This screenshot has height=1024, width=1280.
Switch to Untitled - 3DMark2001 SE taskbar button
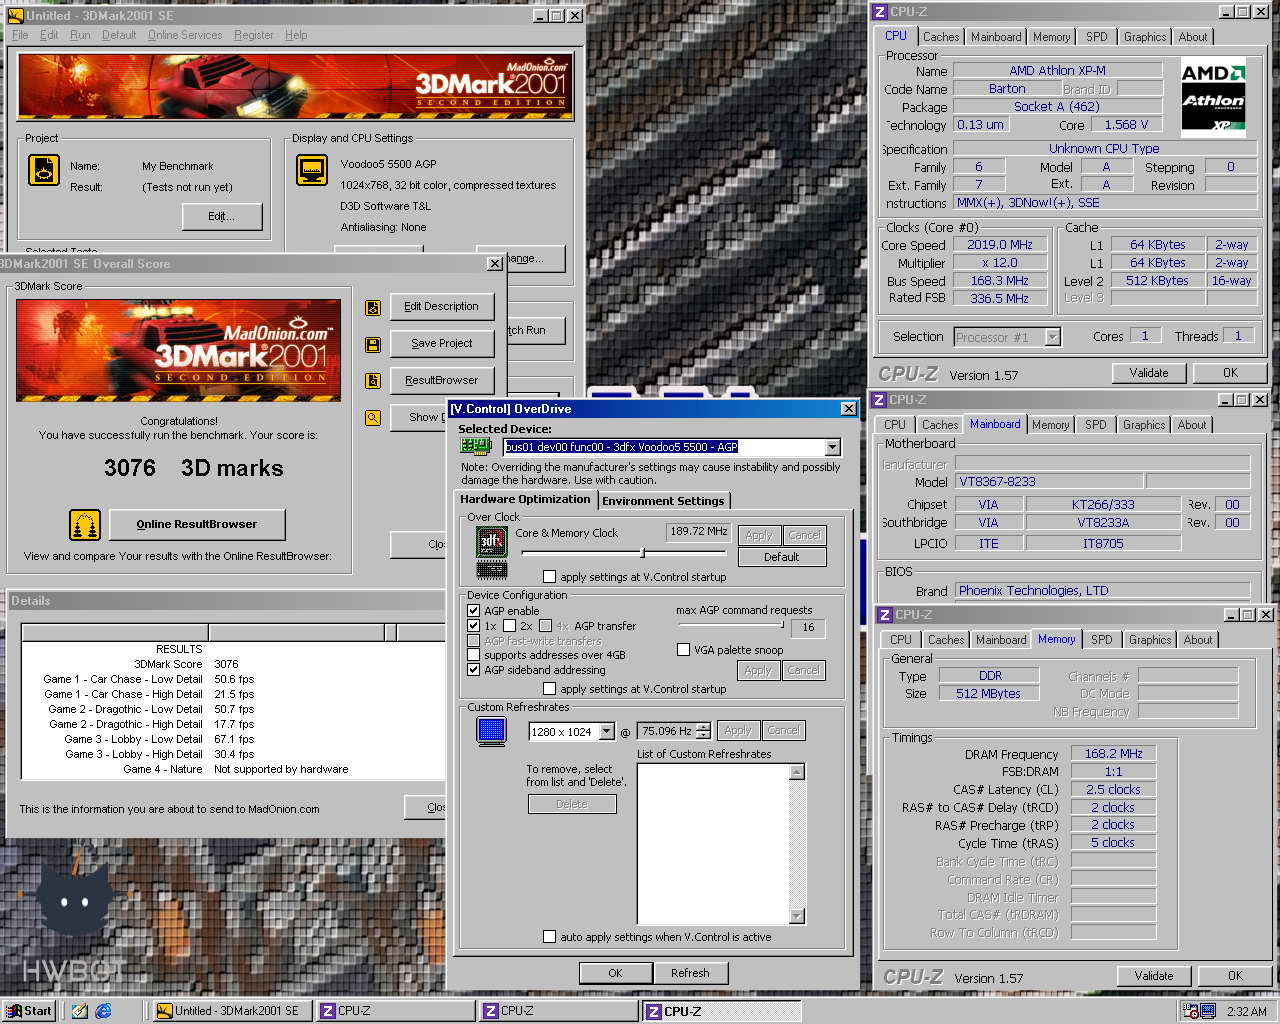(233, 1011)
